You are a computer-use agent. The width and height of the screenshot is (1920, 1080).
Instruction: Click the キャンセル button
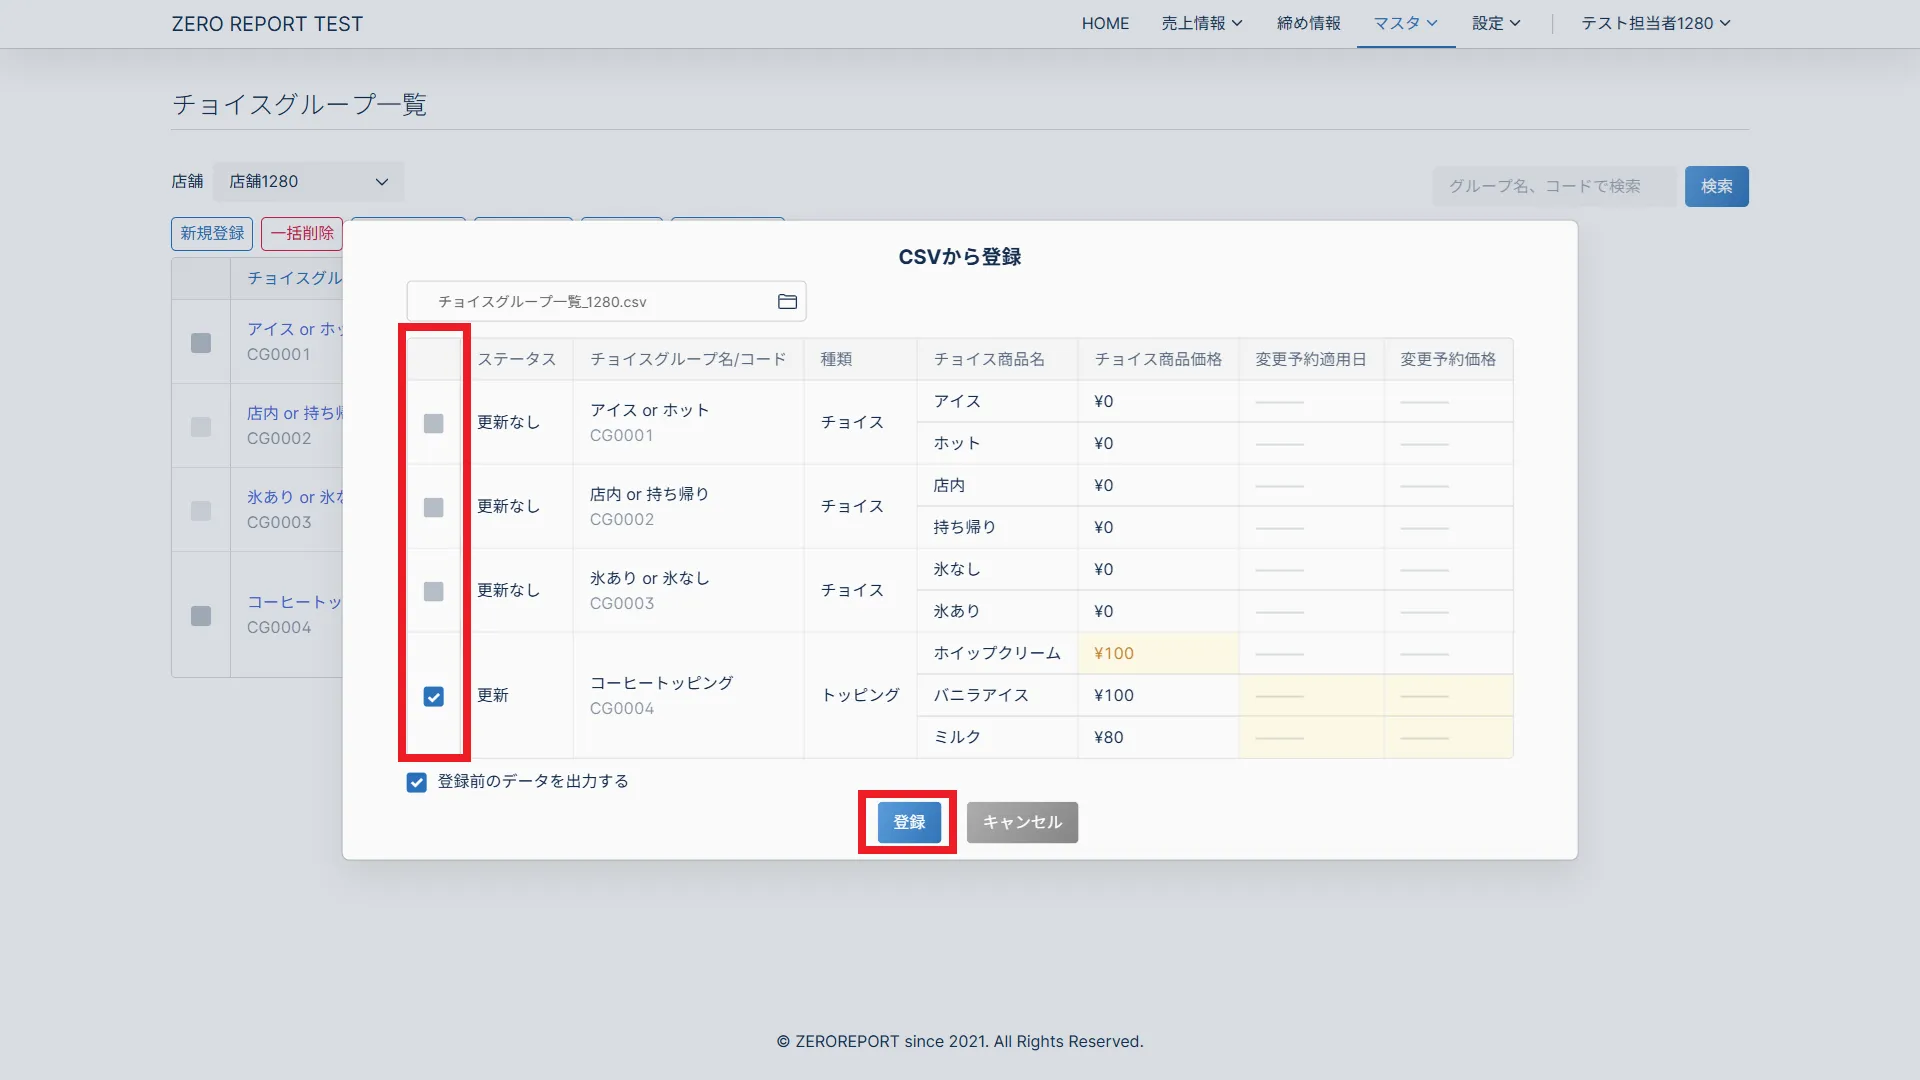1021,822
